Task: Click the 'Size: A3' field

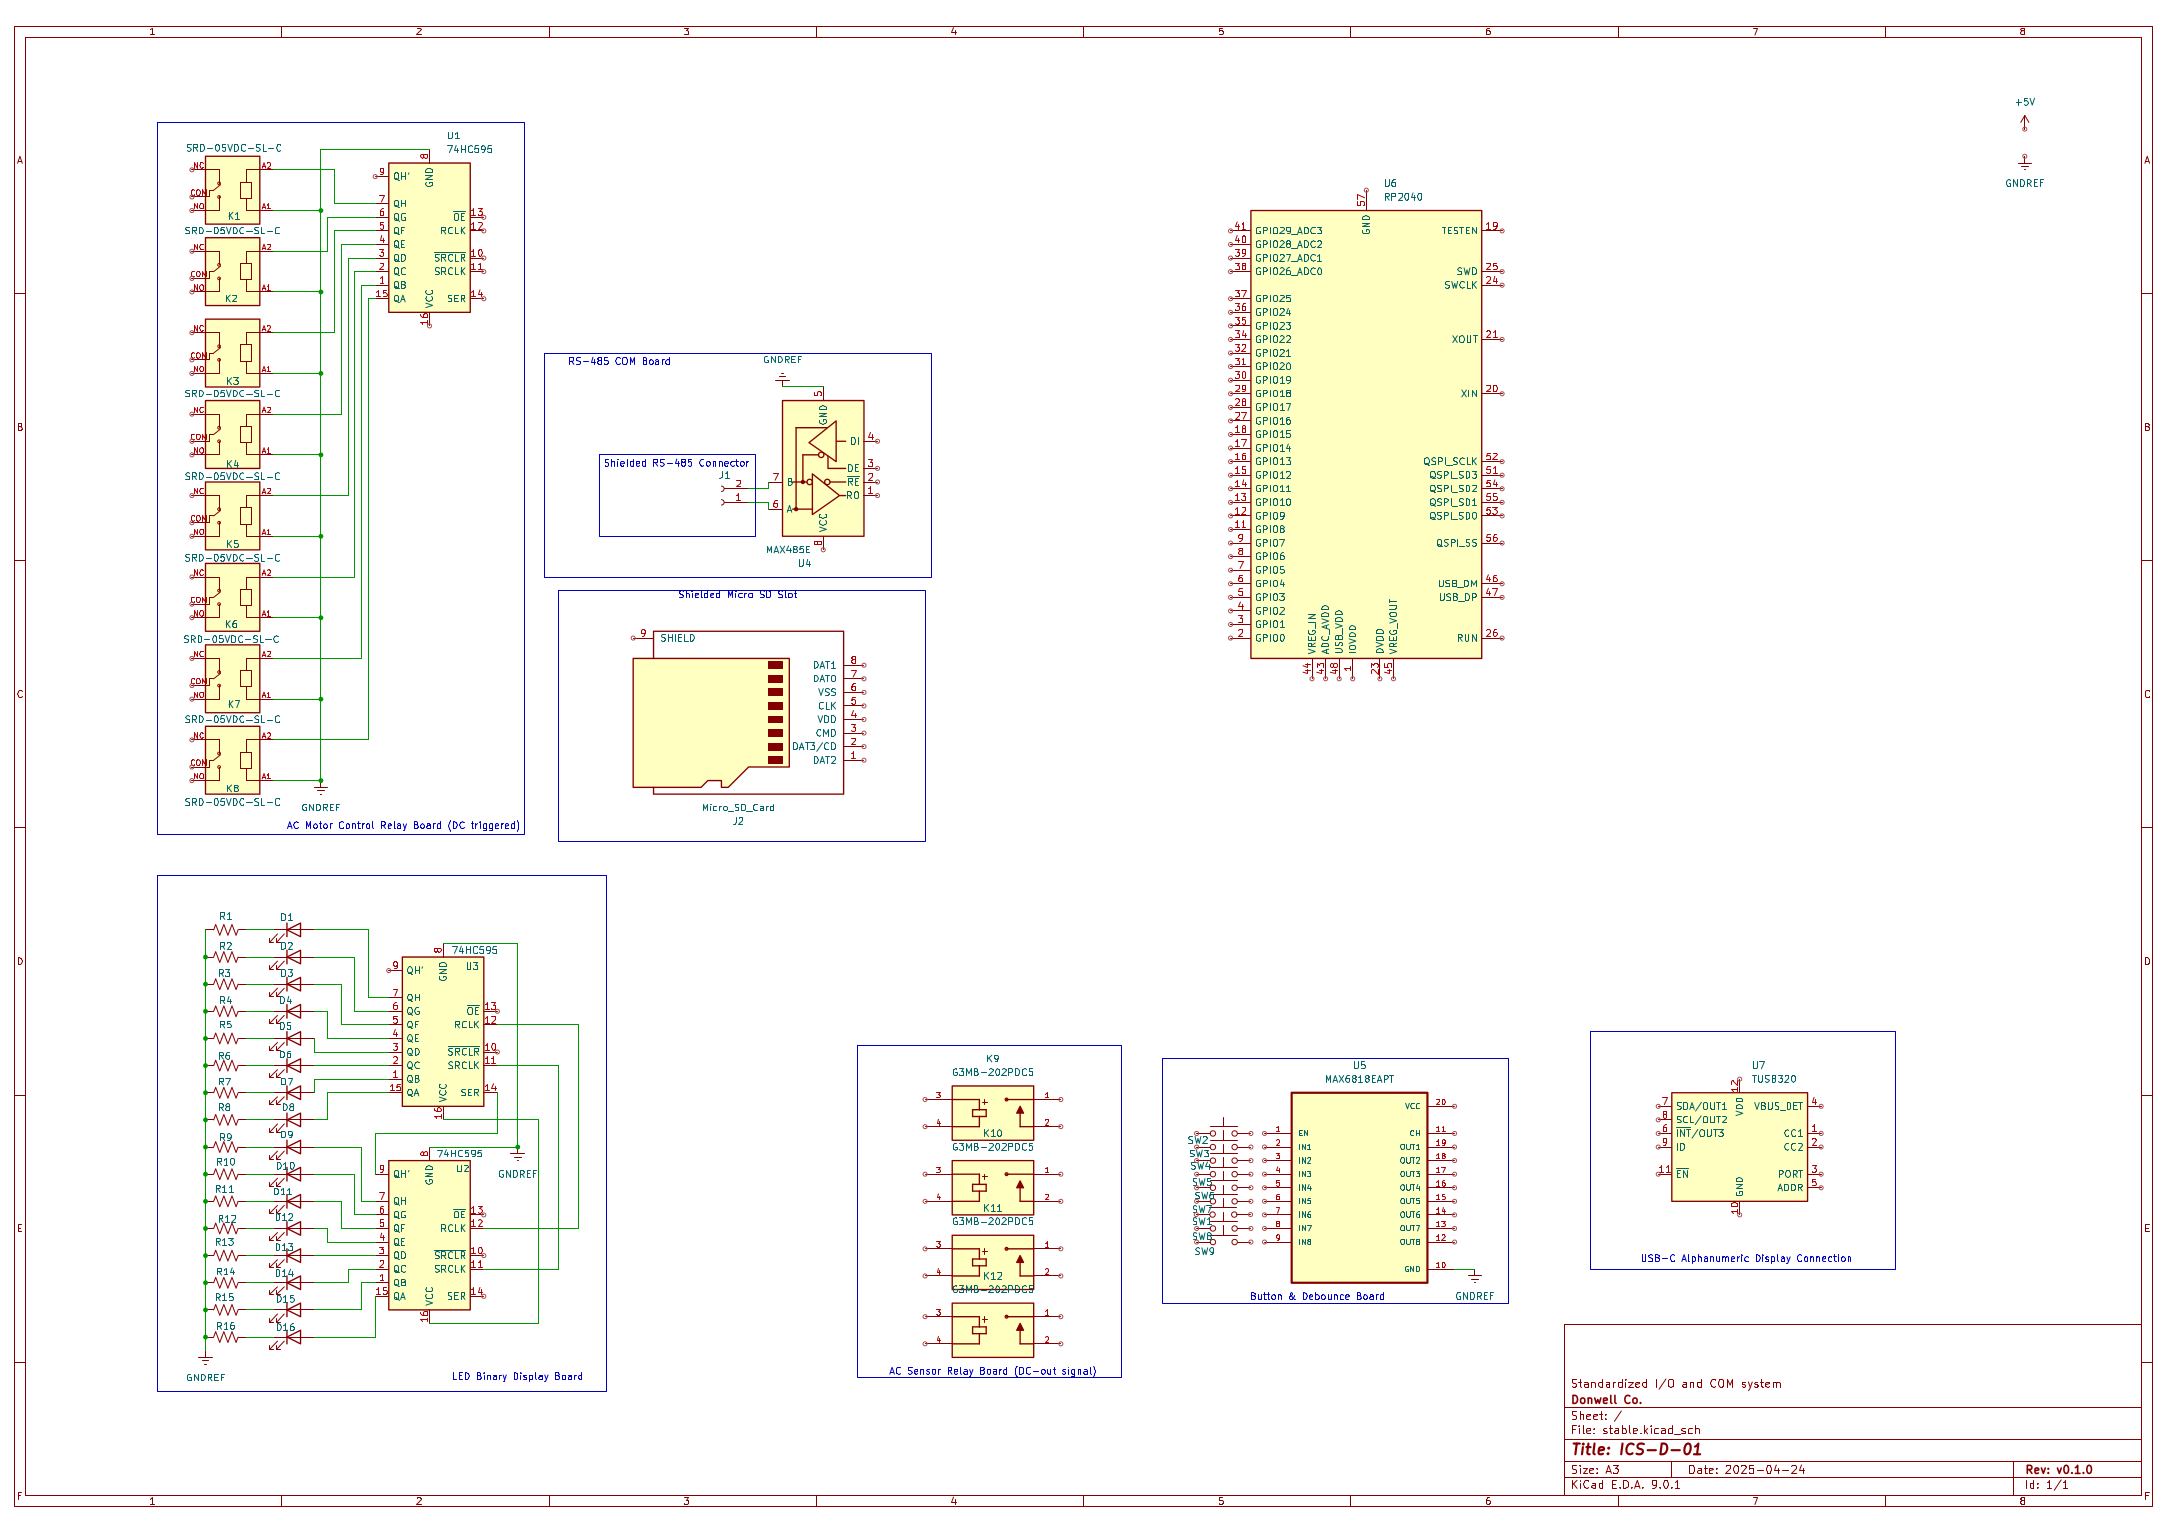Action: 1595,1470
